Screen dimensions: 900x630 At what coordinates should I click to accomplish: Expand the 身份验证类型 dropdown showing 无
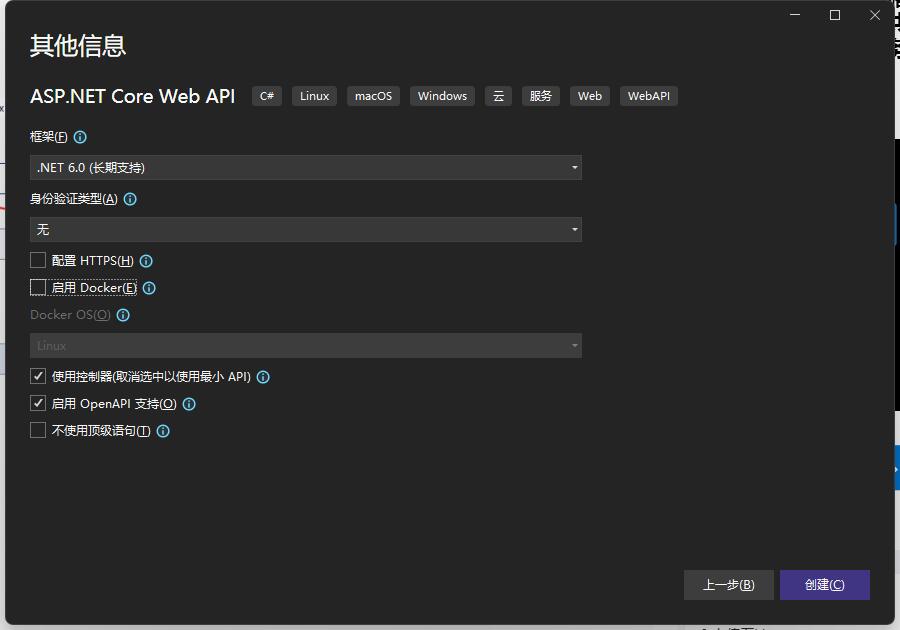[x=305, y=230]
